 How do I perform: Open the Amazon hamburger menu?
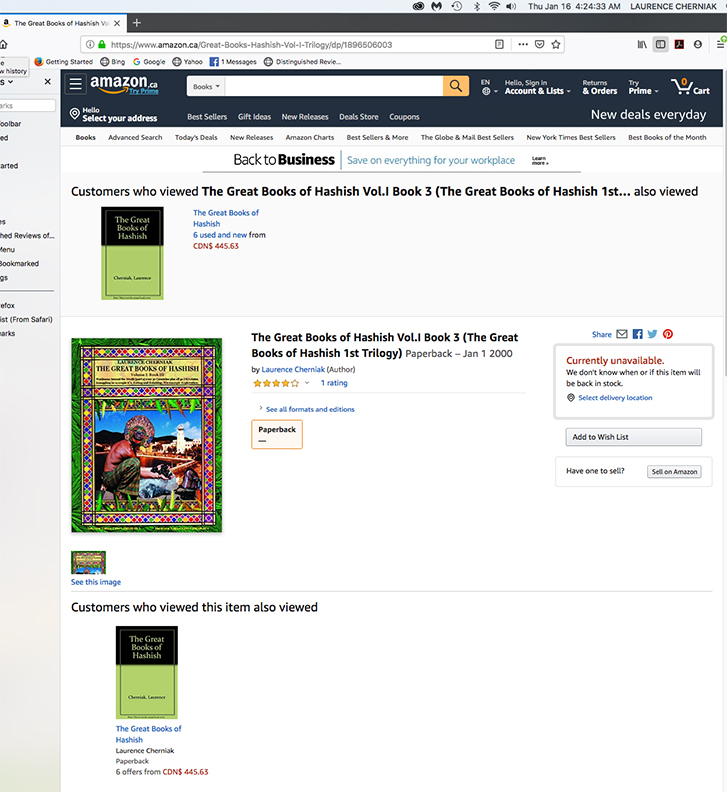tap(76, 84)
